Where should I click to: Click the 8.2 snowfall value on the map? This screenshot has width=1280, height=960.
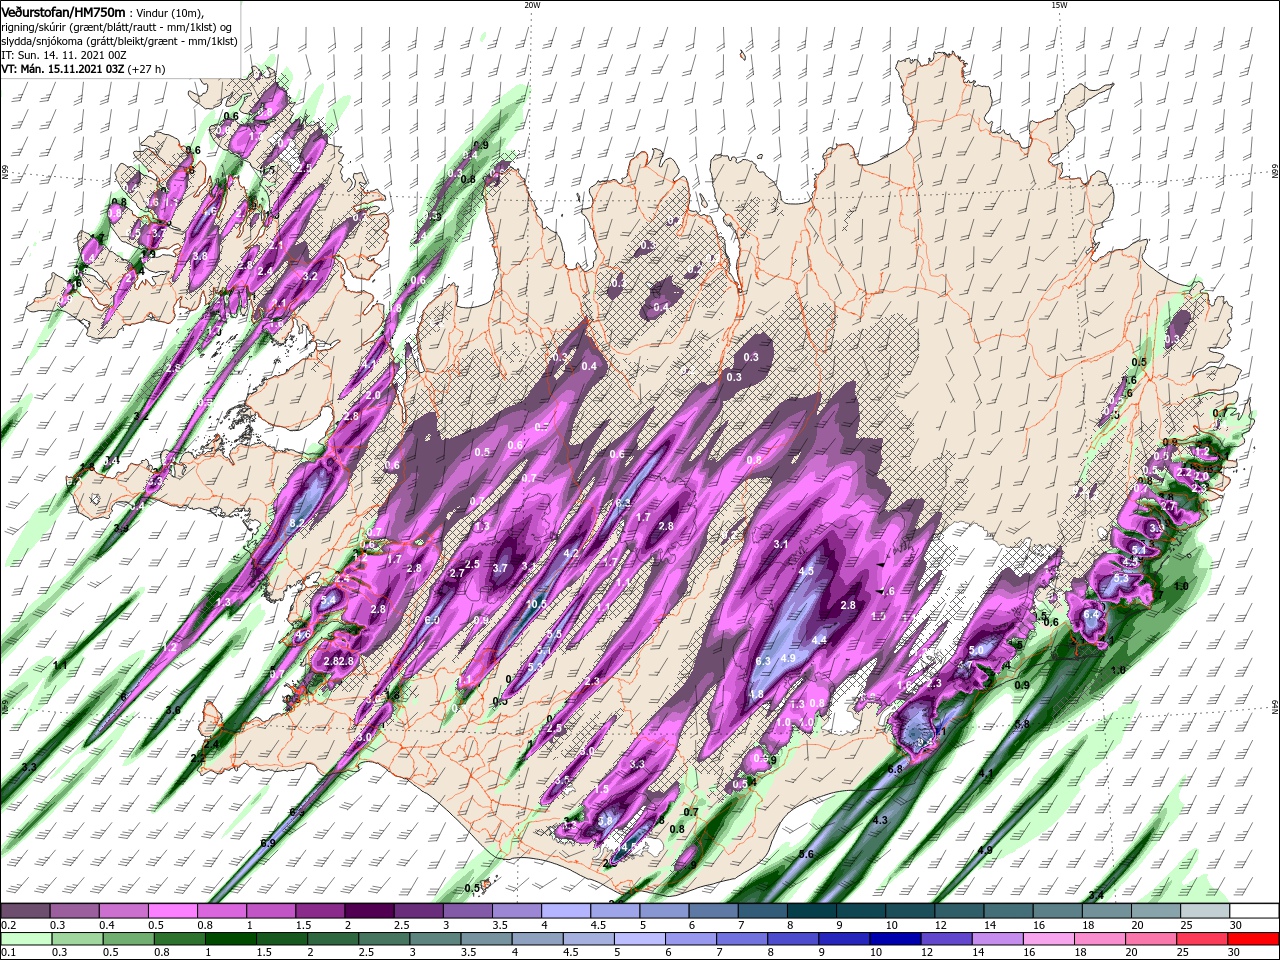coord(297,523)
